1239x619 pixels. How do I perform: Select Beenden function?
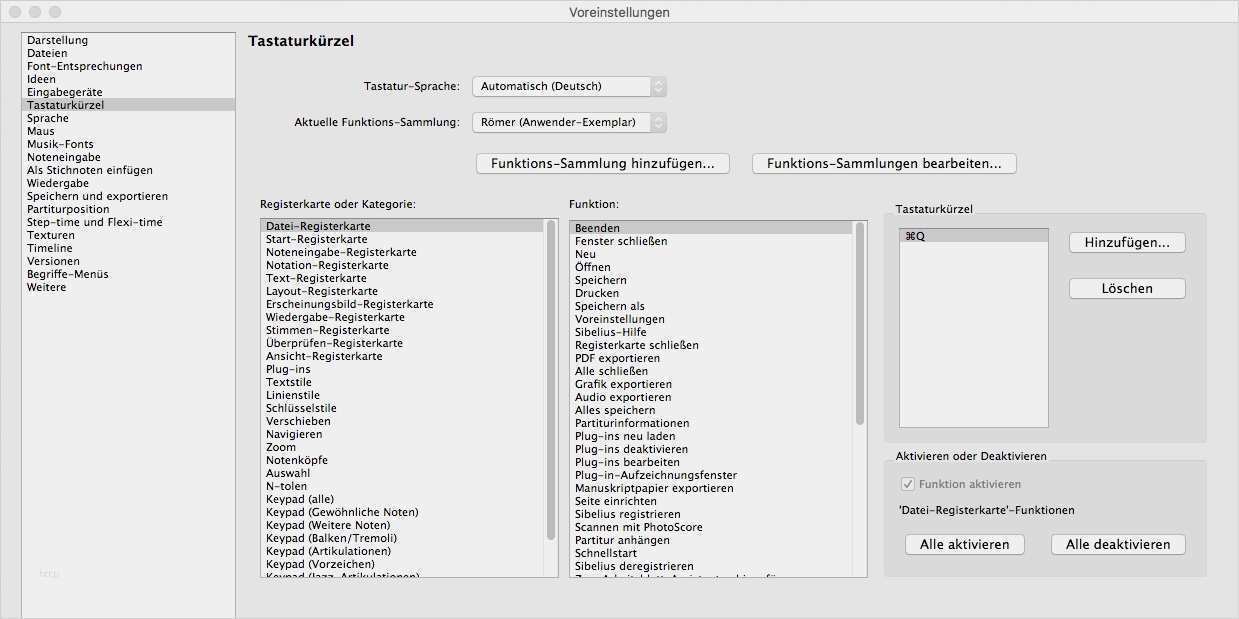point(712,229)
